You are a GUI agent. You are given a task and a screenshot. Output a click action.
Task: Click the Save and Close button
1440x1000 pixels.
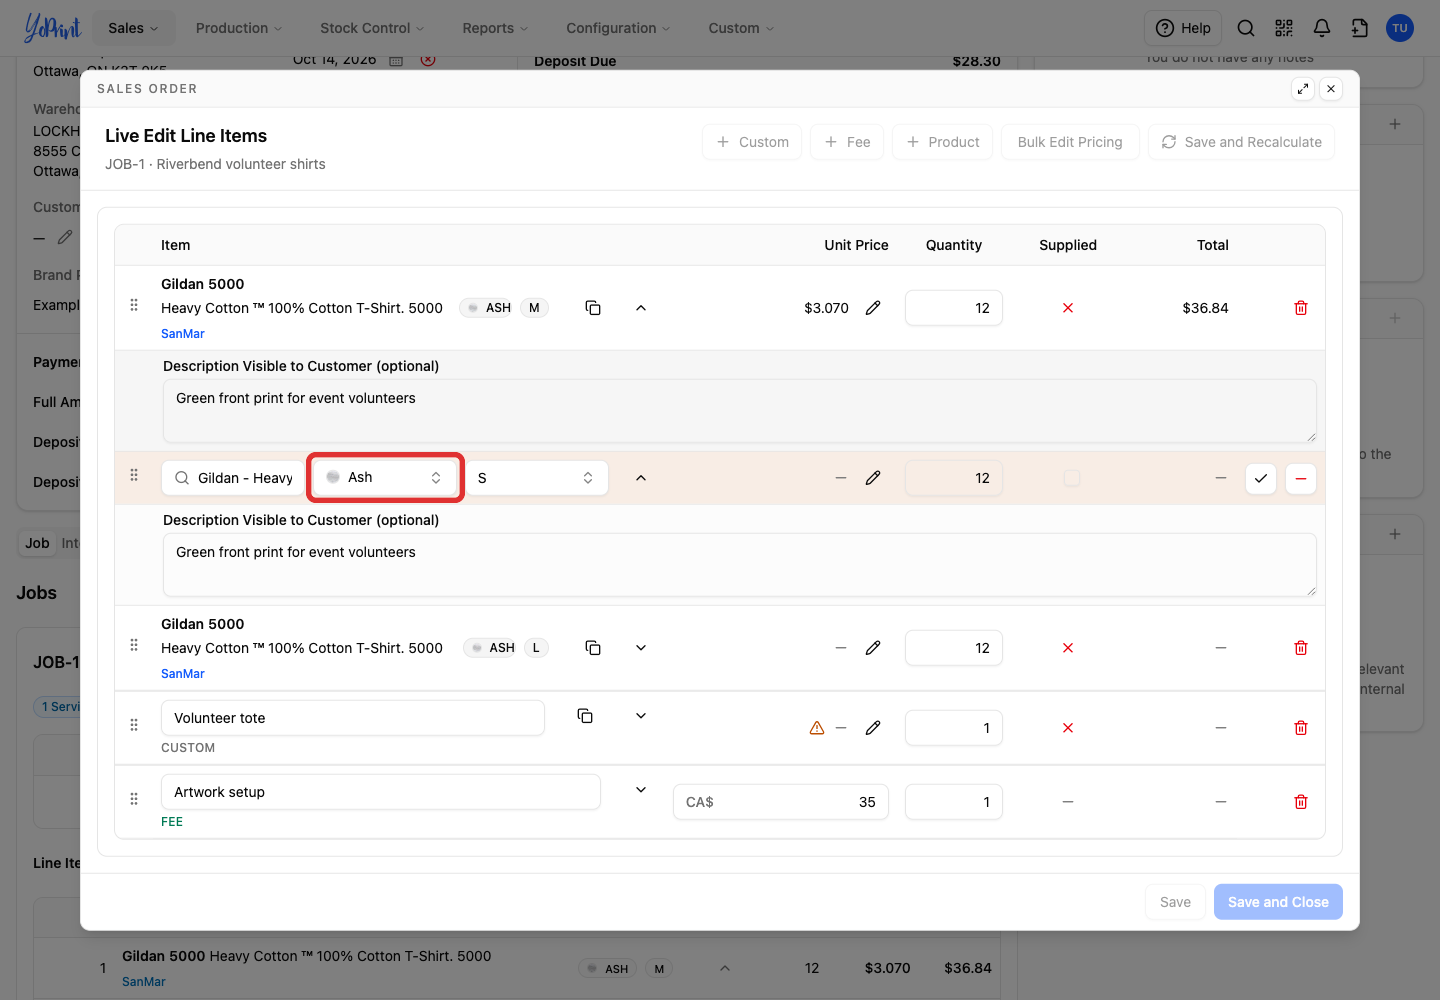click(x=1278, y=902)
